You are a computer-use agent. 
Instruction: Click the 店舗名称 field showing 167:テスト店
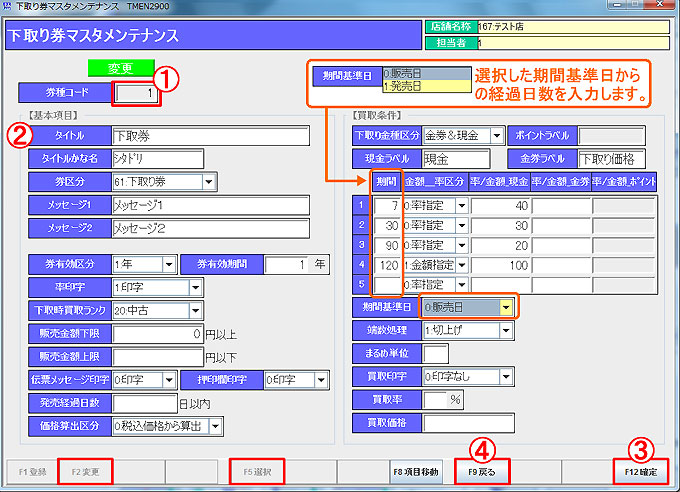pyautogui.click(x=574, y=27)
